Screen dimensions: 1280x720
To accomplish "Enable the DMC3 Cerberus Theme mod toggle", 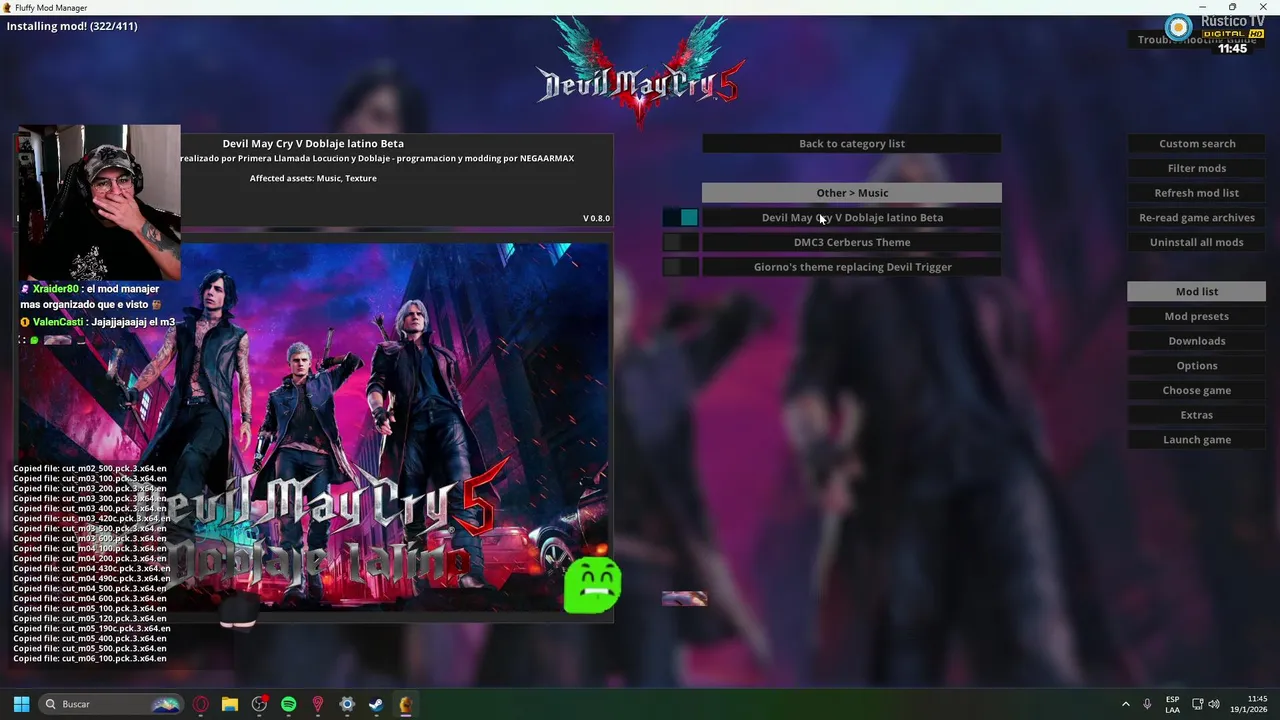I will (680, 242).
